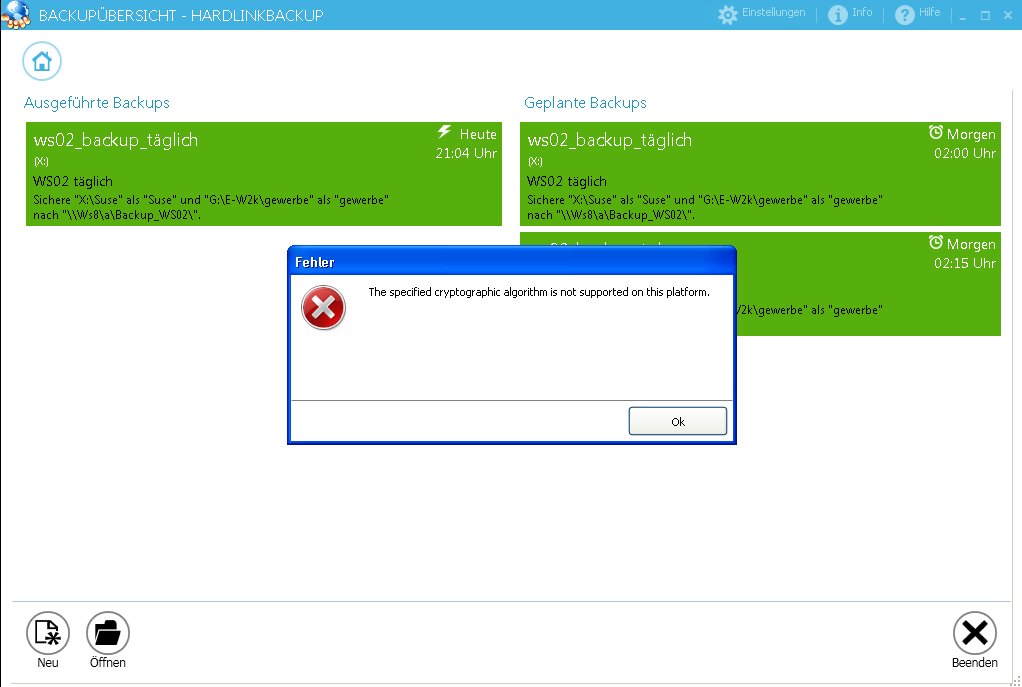This screenshot has height=687, width=1022.
Task: Click the Geplante Backups heading
Action: pos(585,103)
